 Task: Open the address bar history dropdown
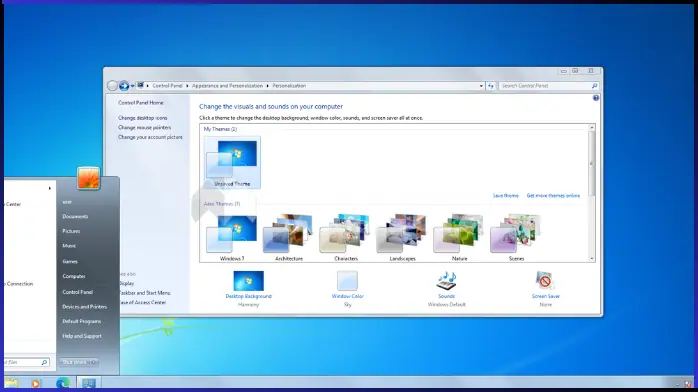click(x=481, y=86)
